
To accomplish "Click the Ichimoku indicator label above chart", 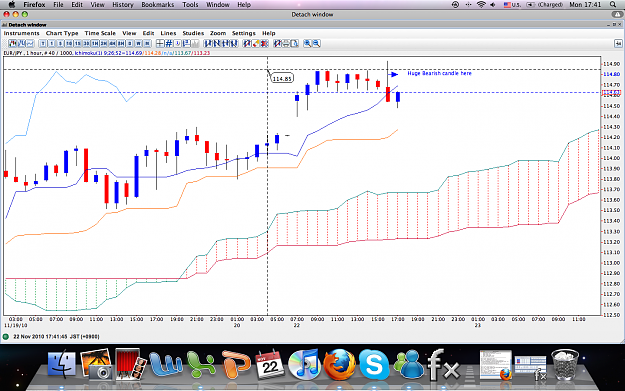I will [x=142, y=53].
